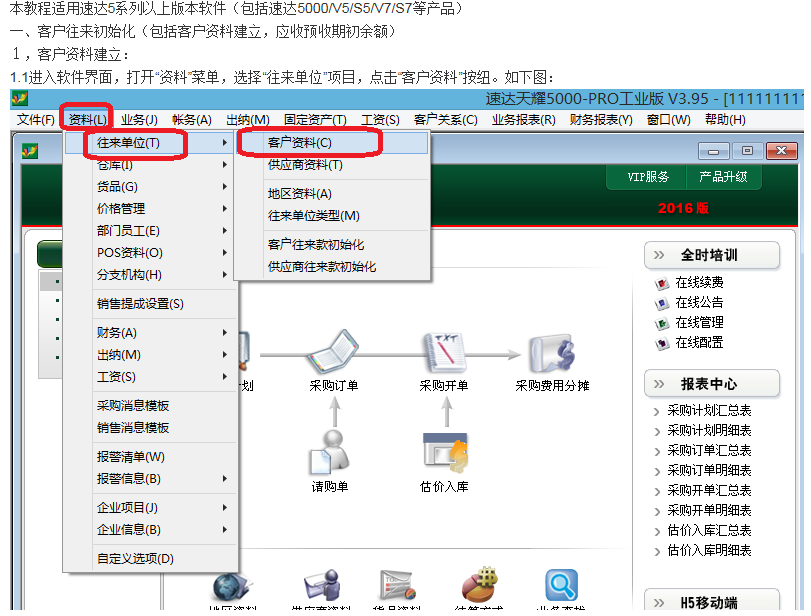The width and height of the screenshot is (811, 616).
Task: Click the 采购费用分摊 cost allocation icon
Action: pyautogui.click(x=552, y=352)
